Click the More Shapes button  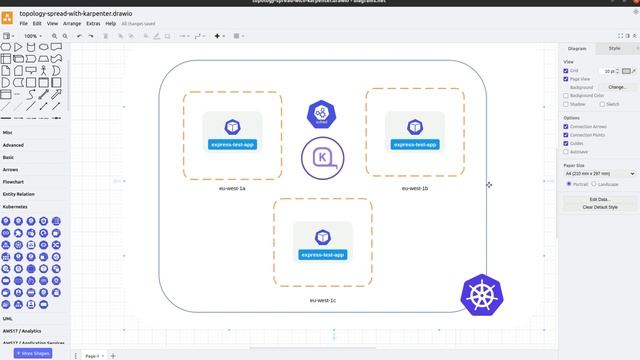[33, 353]
